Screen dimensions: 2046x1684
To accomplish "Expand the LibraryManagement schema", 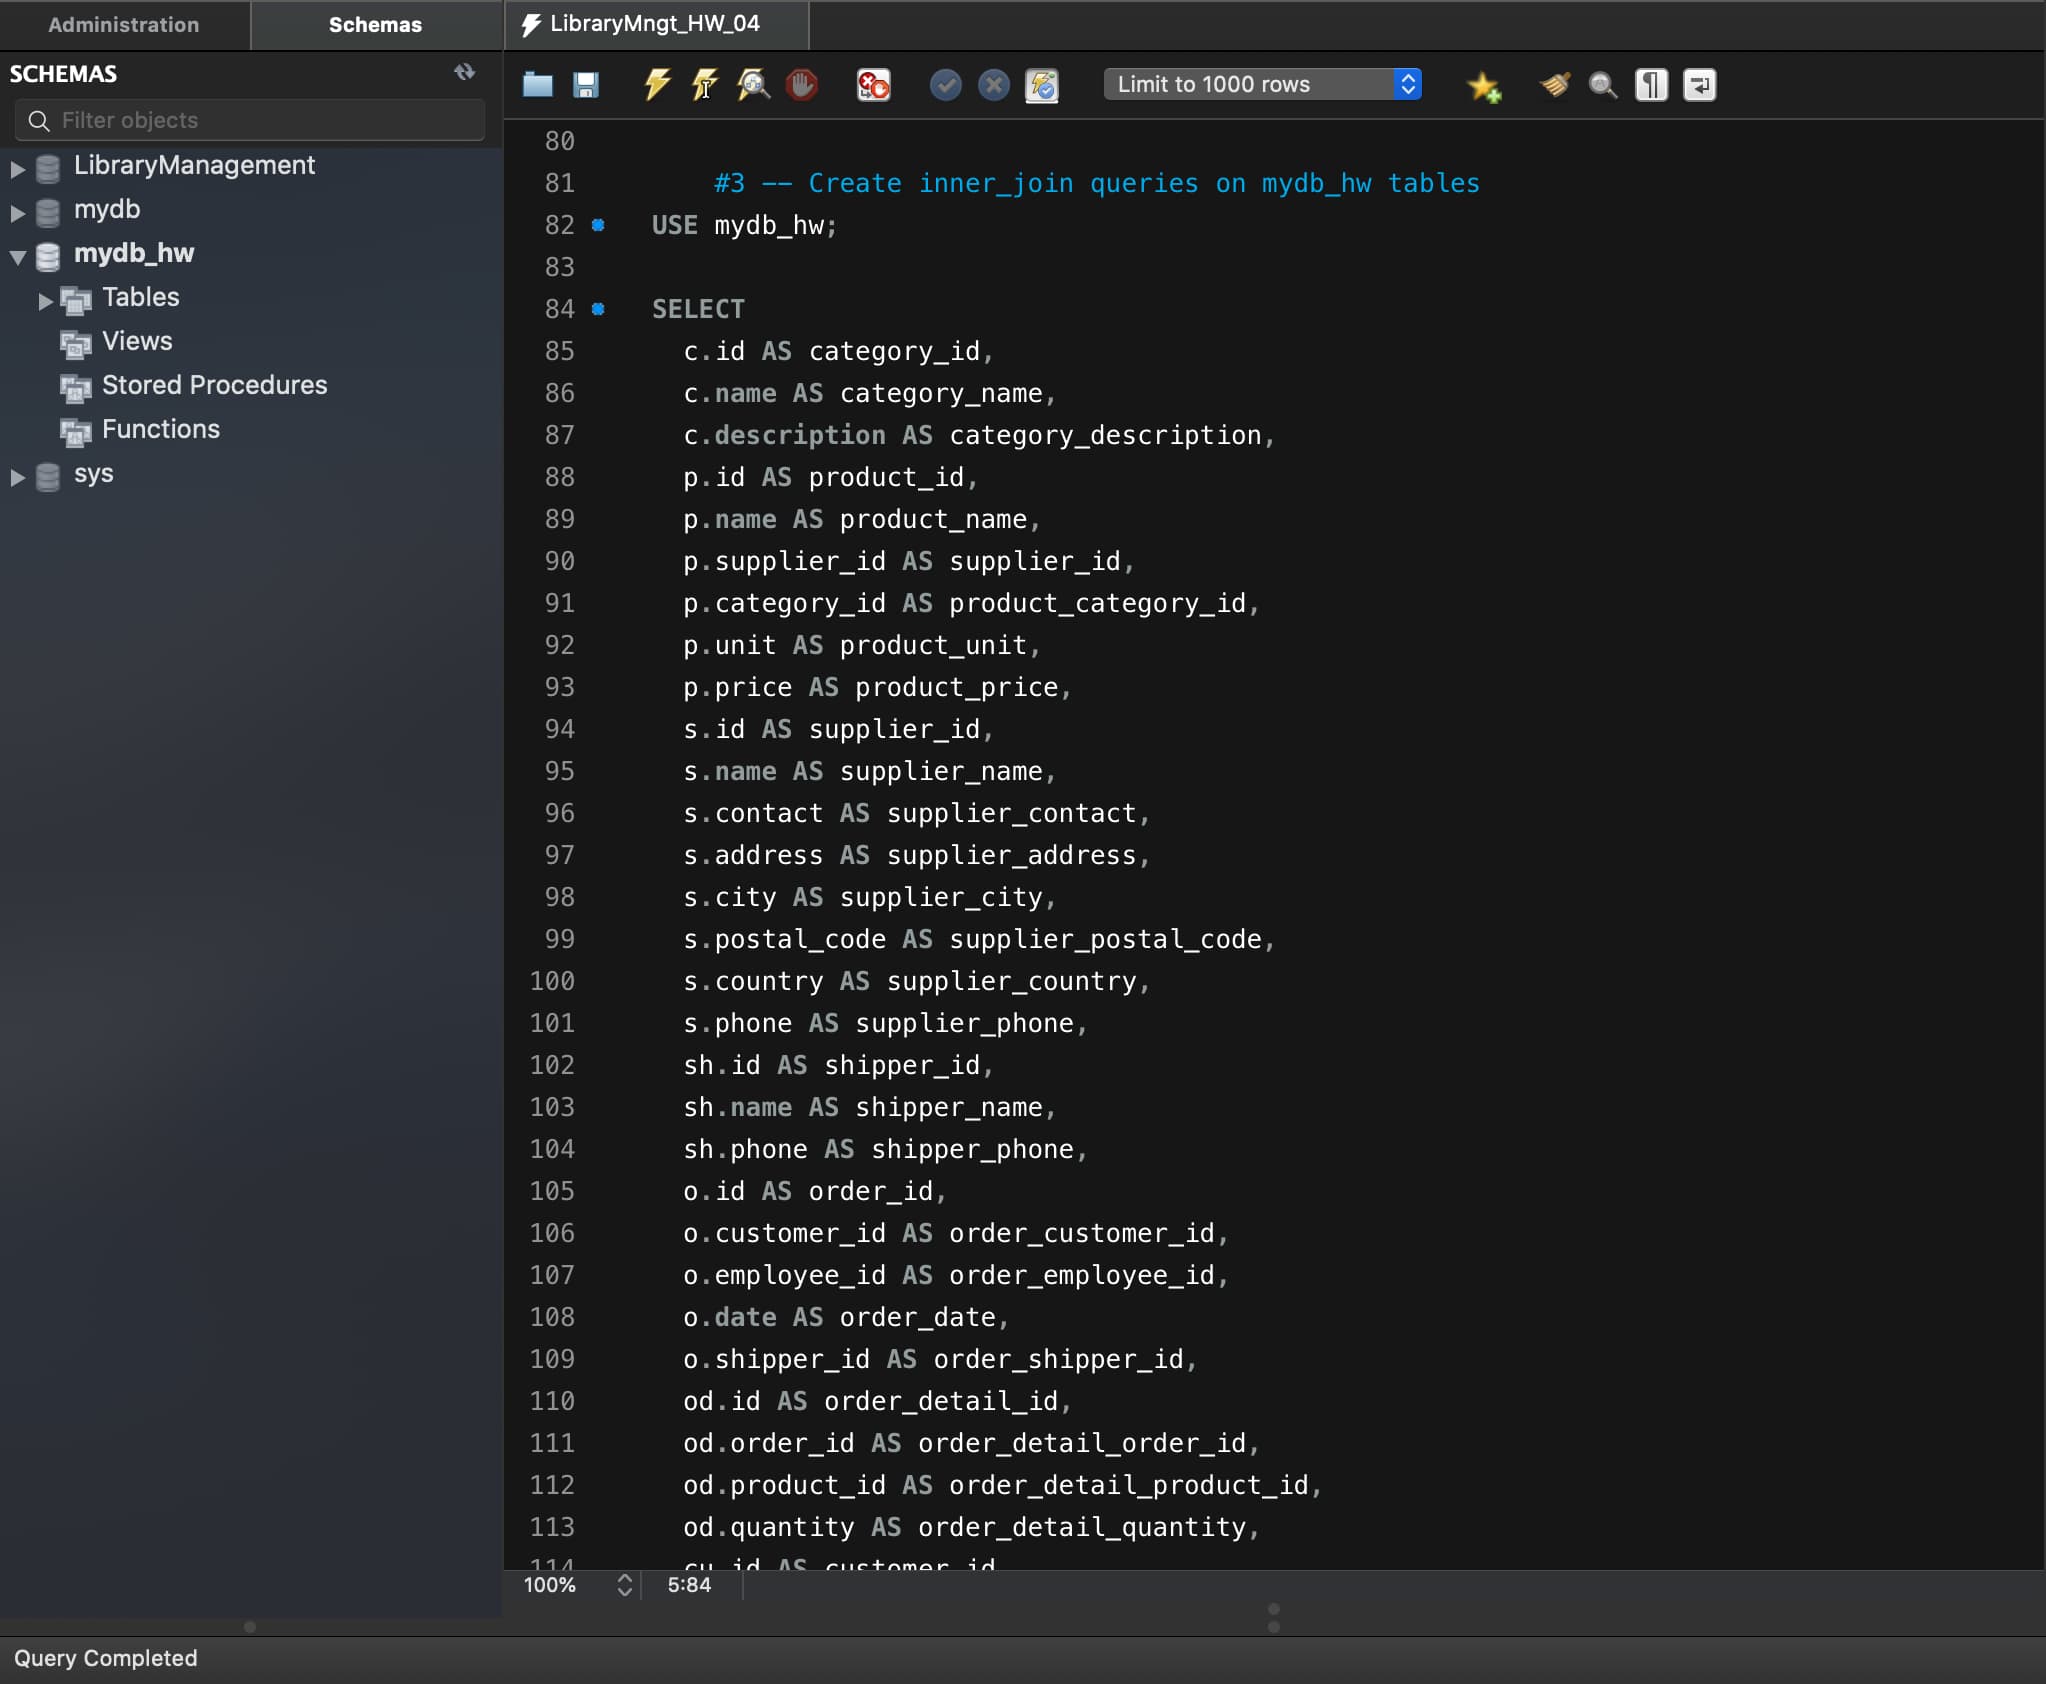I will (x=17, y=168).
